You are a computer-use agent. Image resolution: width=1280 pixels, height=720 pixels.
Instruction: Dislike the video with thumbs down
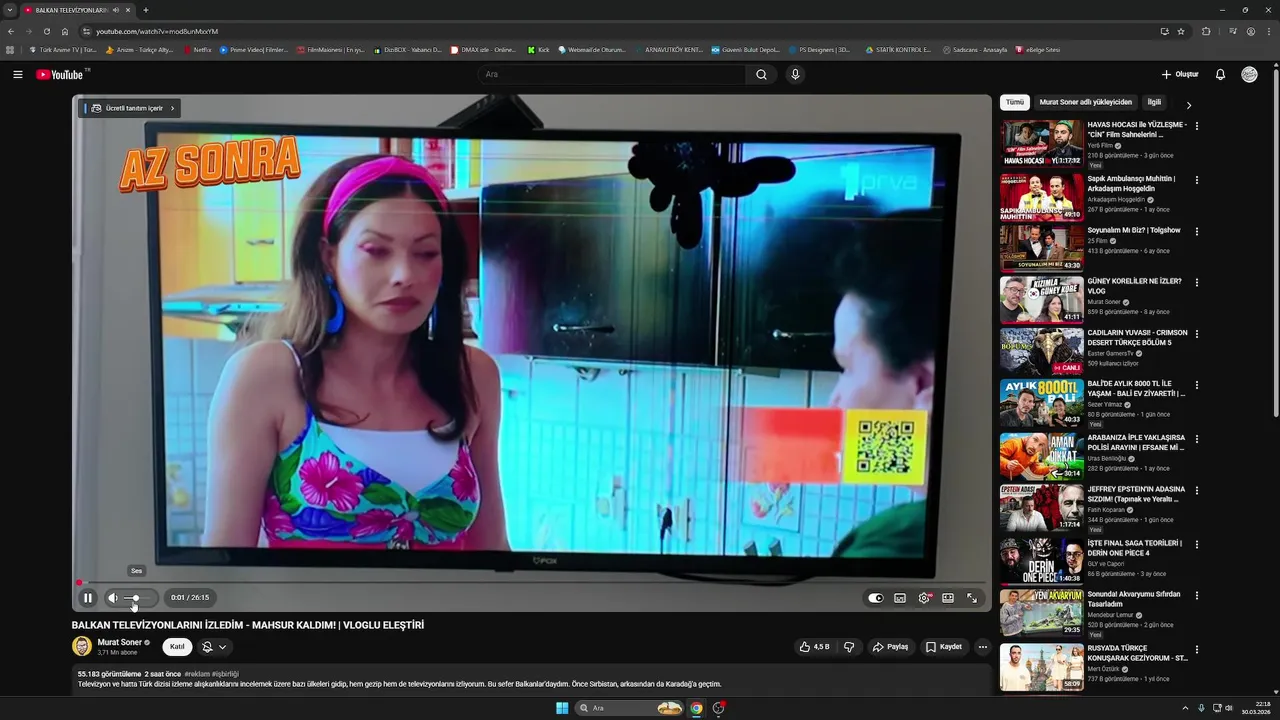849,647
